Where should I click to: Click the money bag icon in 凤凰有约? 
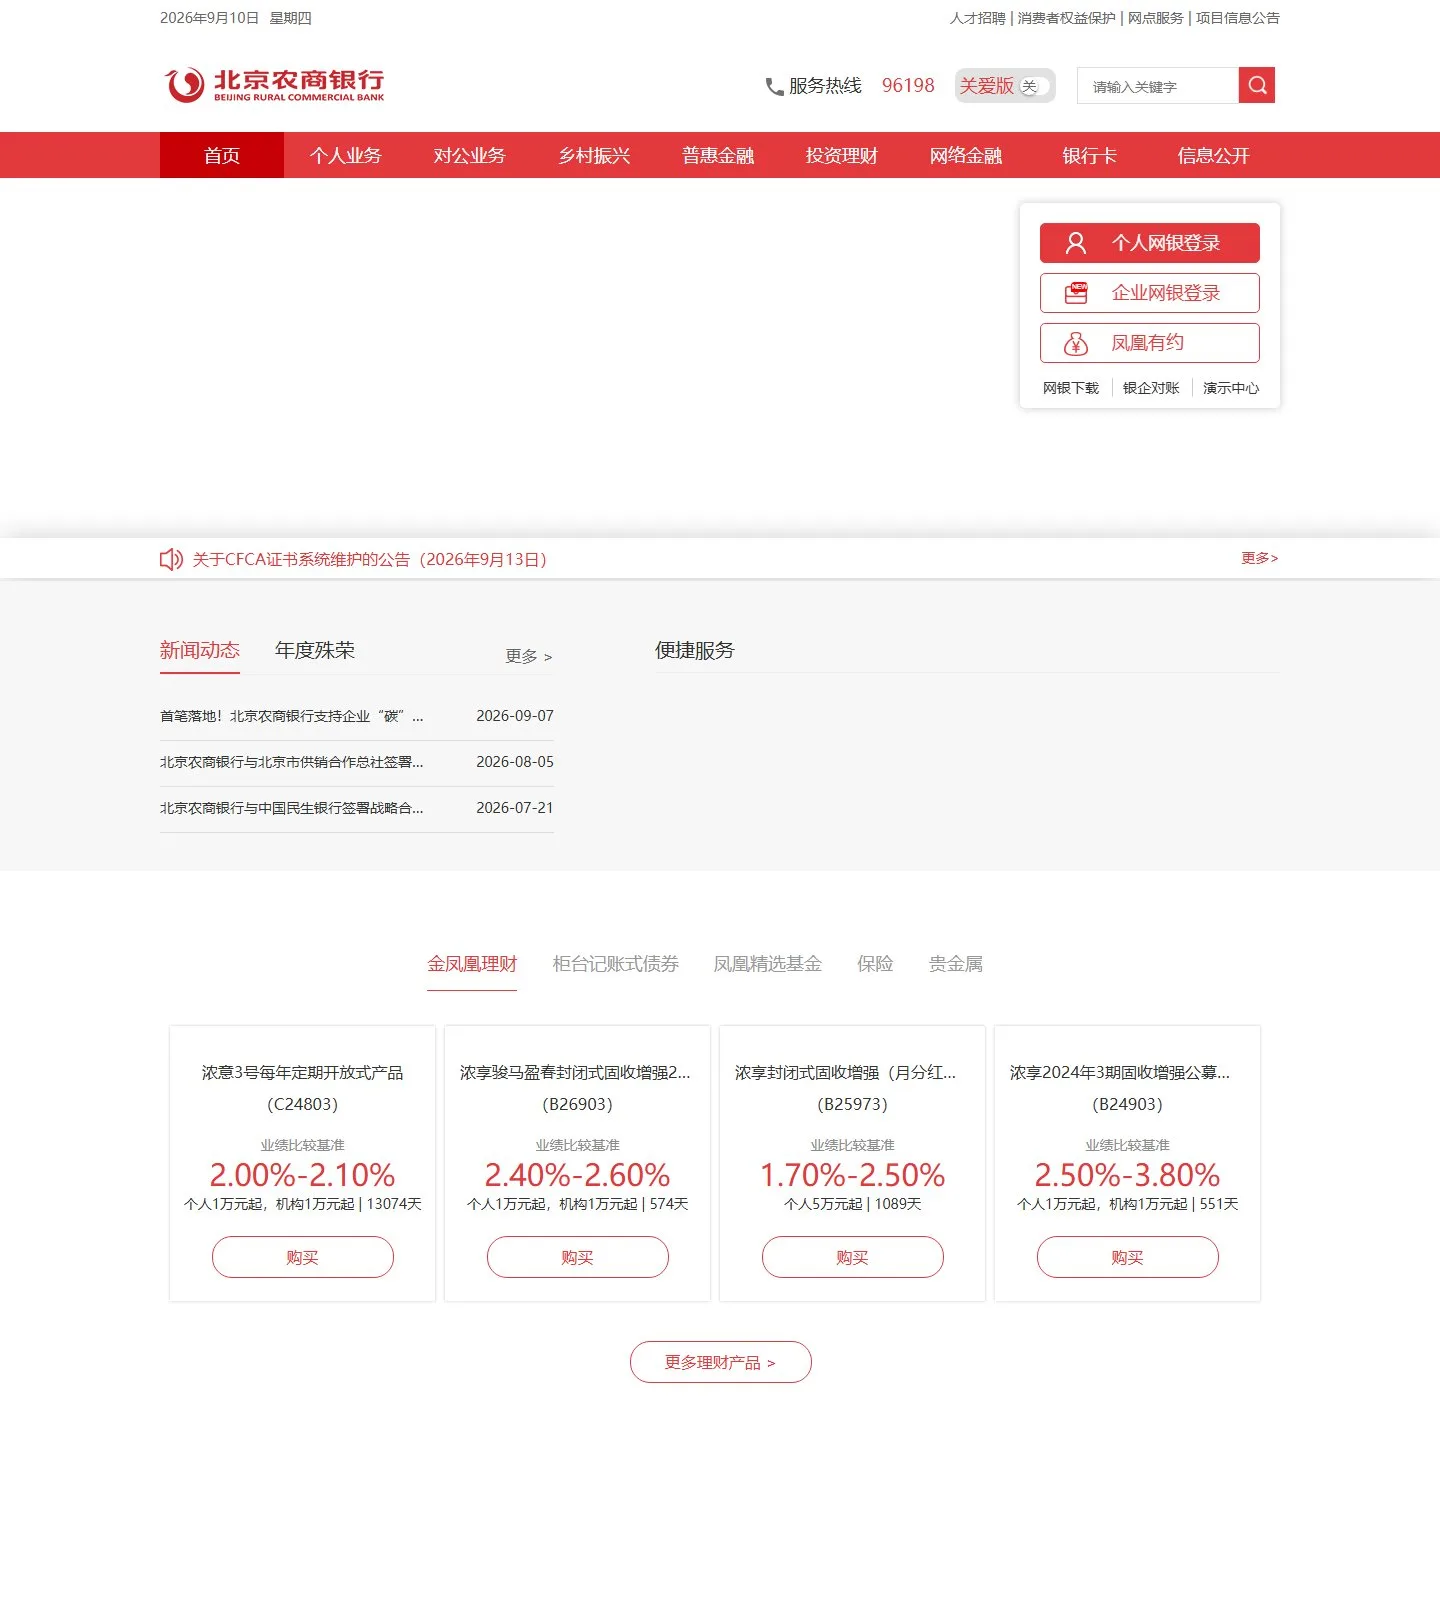click(x=1076, y=344)
